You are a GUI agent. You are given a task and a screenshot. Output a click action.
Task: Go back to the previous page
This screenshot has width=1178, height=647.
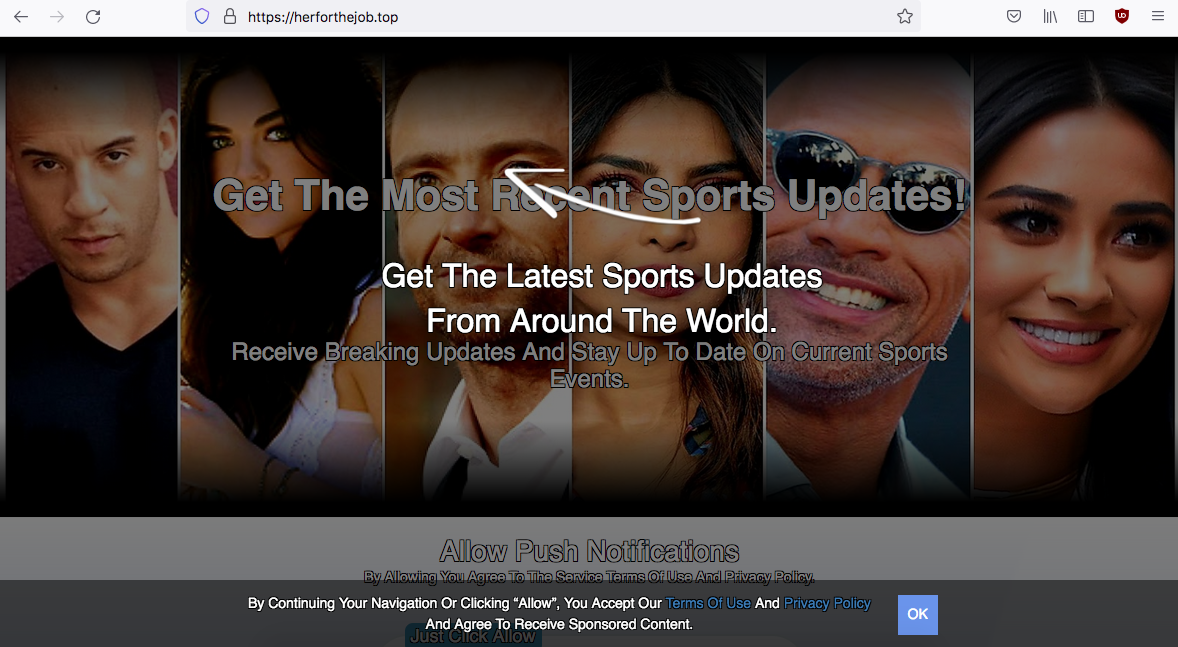tap(21, 17)
